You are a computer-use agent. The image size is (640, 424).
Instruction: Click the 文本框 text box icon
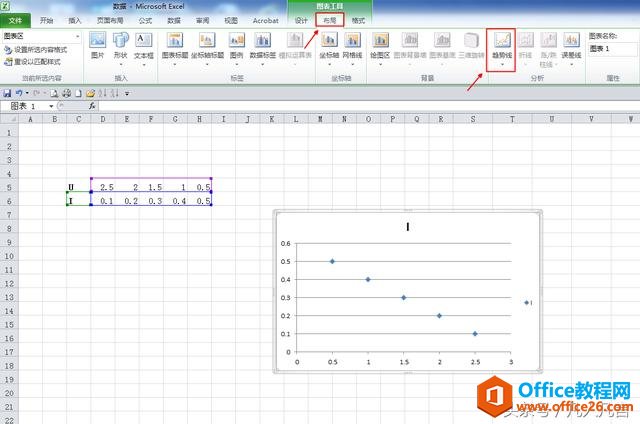pyautogui.click(x=144, y=40)
